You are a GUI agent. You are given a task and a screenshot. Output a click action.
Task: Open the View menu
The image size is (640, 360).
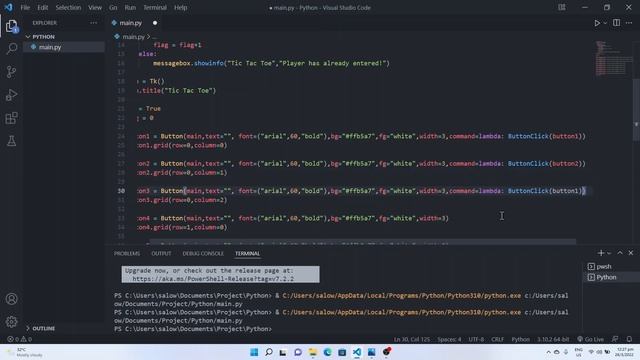(95, 7)
